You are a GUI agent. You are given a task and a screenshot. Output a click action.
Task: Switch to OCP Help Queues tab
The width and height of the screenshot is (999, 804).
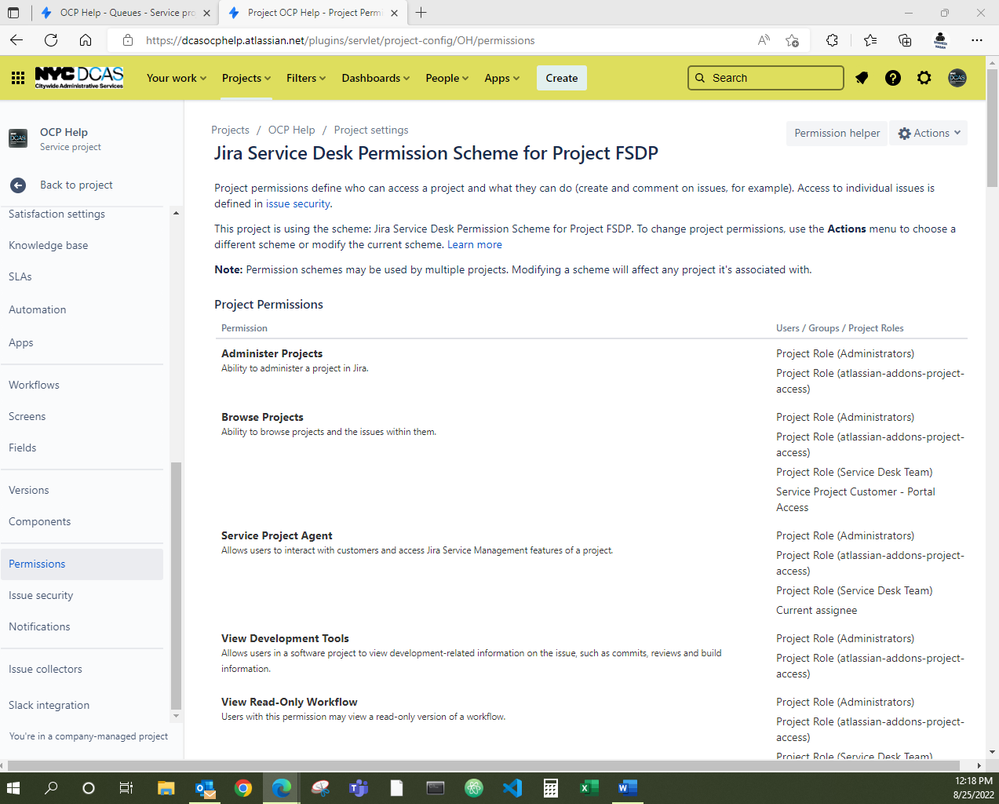(x=126, y=13)
